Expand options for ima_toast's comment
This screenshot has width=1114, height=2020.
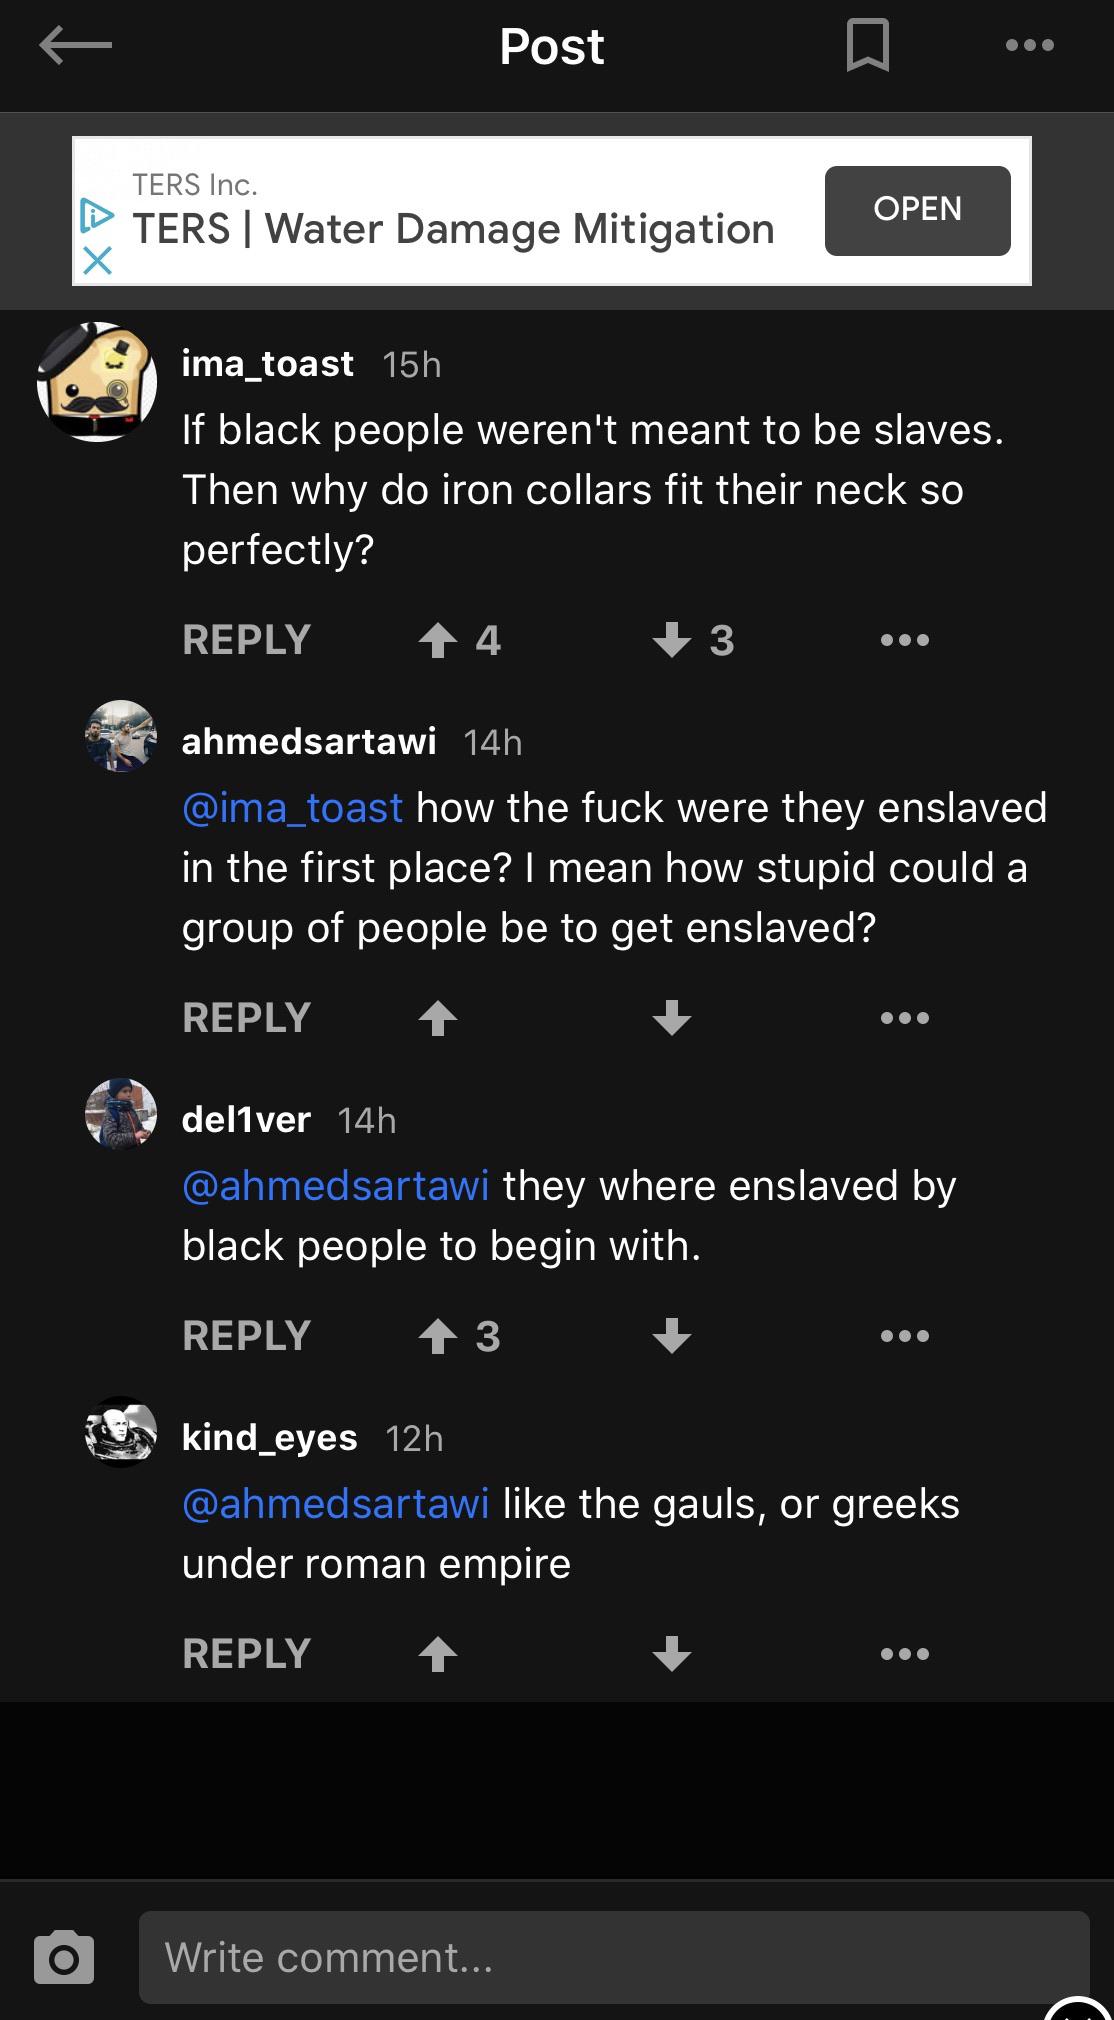click(904, 639)
